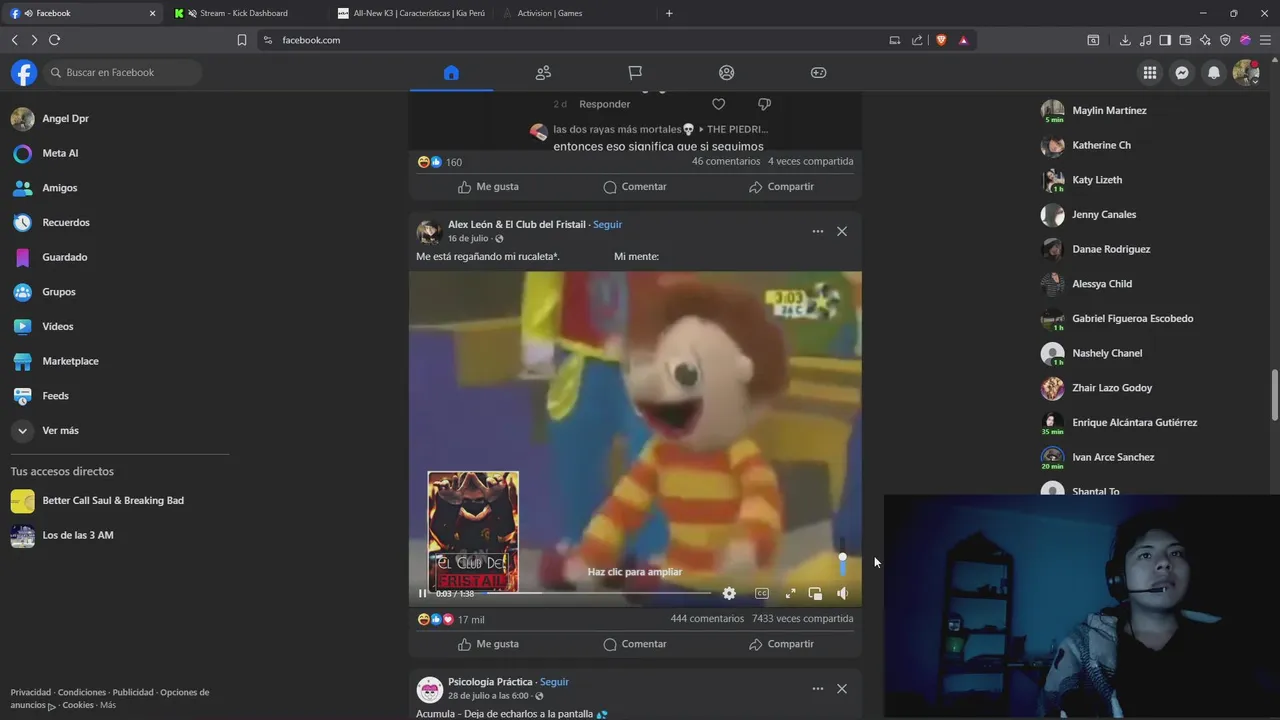
Task: Open Los de las 3 AM shortcut
Action: tap(118, 535)
